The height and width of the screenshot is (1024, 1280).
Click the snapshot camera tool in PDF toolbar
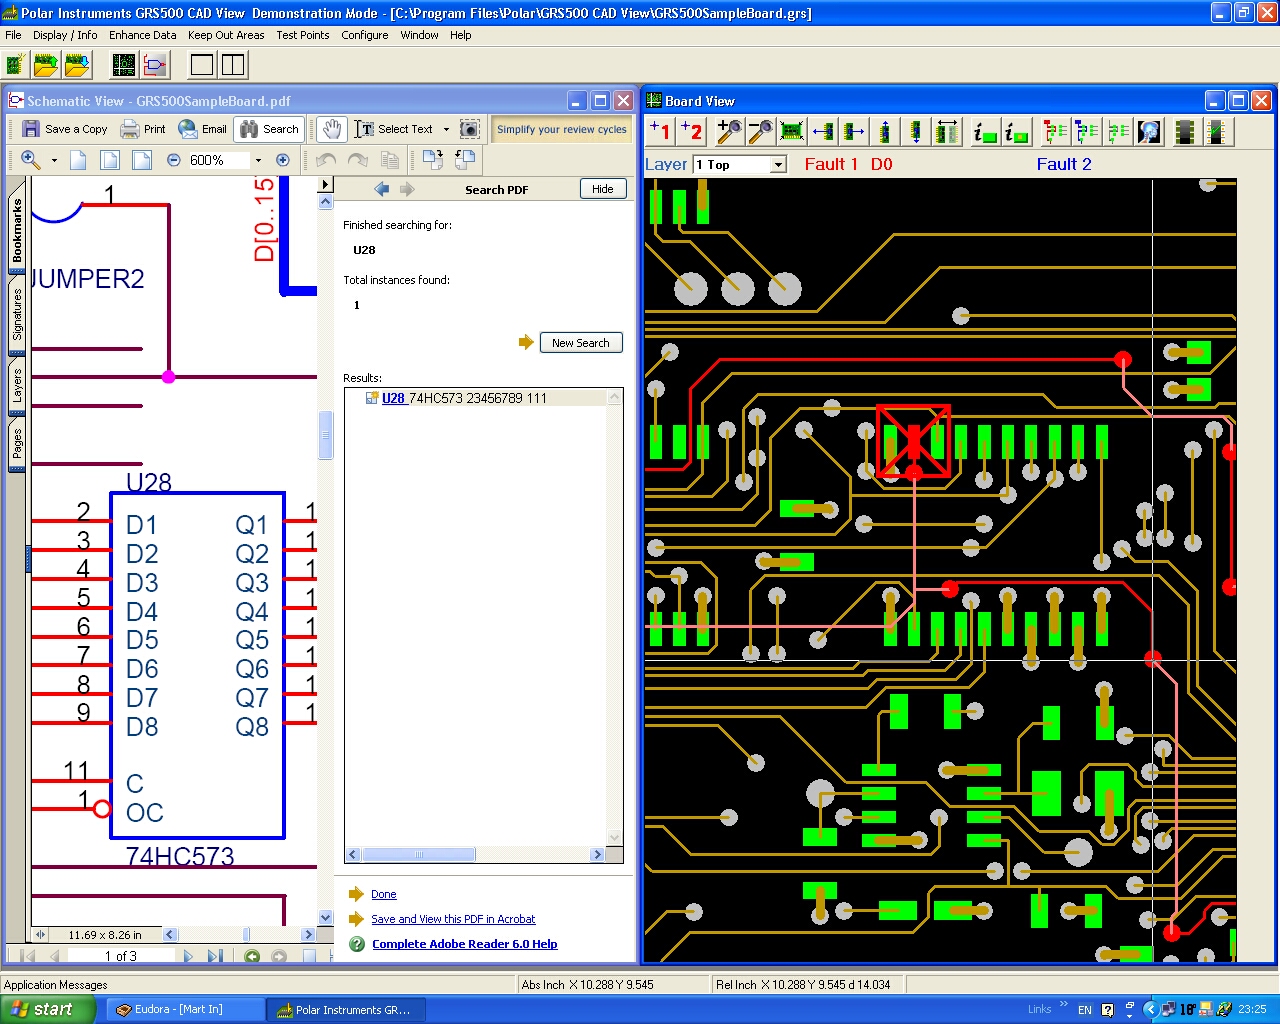click(x=470, y=129)
